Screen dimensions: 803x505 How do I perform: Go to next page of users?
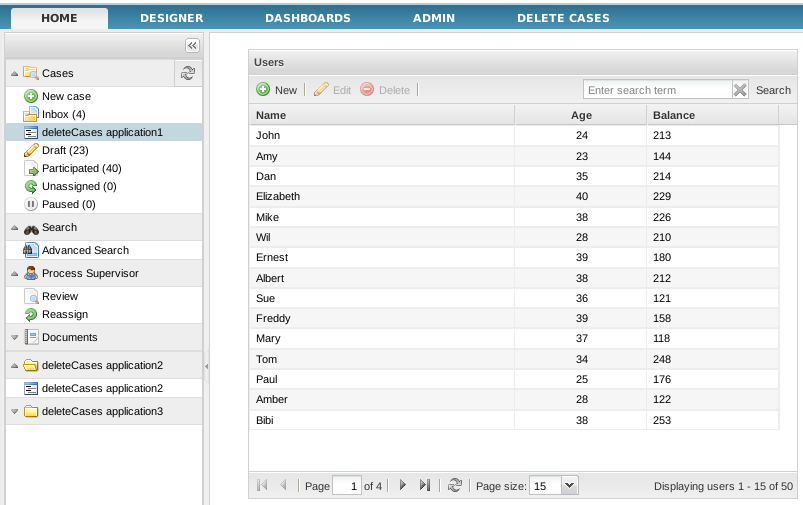pos(403,485)
